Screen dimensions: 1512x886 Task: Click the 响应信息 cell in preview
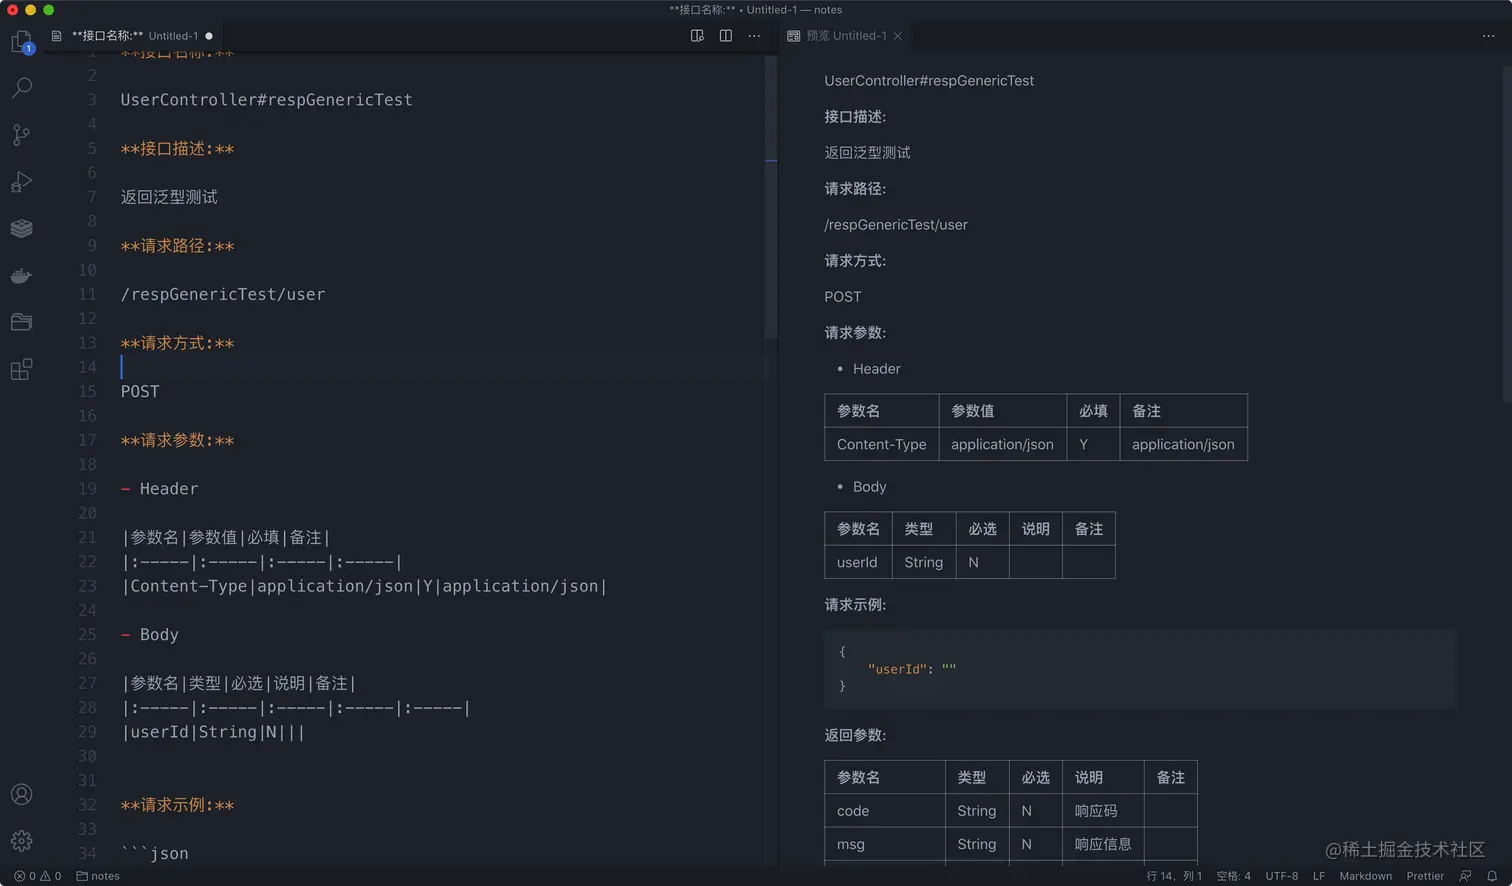pyautogui.click(x=1103, y=845)
